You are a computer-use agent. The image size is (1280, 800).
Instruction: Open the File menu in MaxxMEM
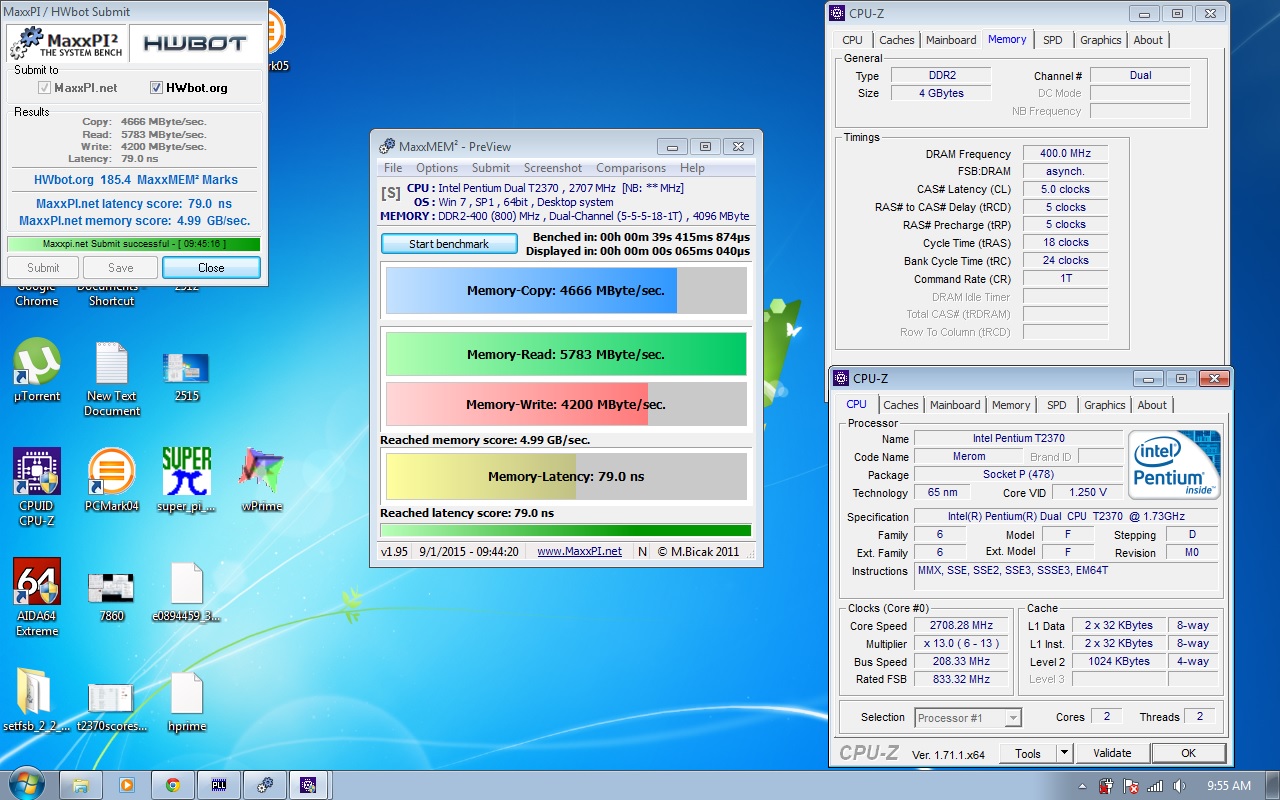click(393, 168)
